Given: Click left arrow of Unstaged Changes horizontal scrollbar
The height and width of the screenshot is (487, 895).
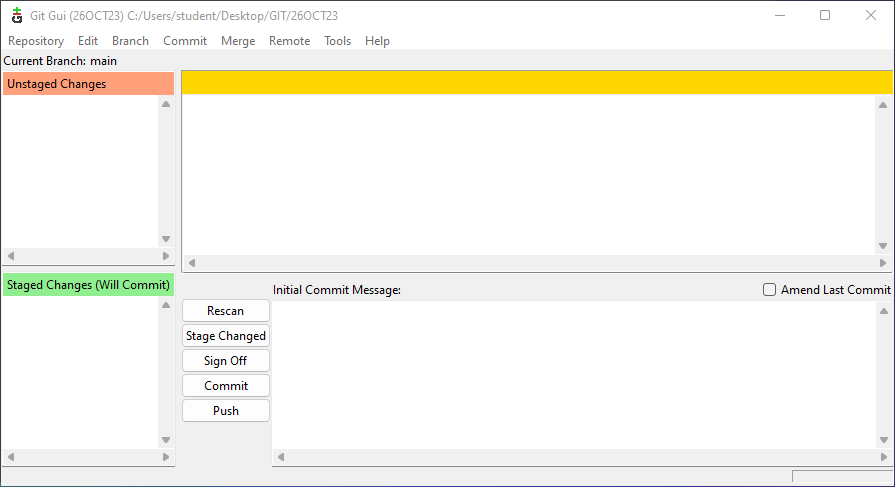Looking at the screenshot, I should pyautogui.click(x=11, y=256).
